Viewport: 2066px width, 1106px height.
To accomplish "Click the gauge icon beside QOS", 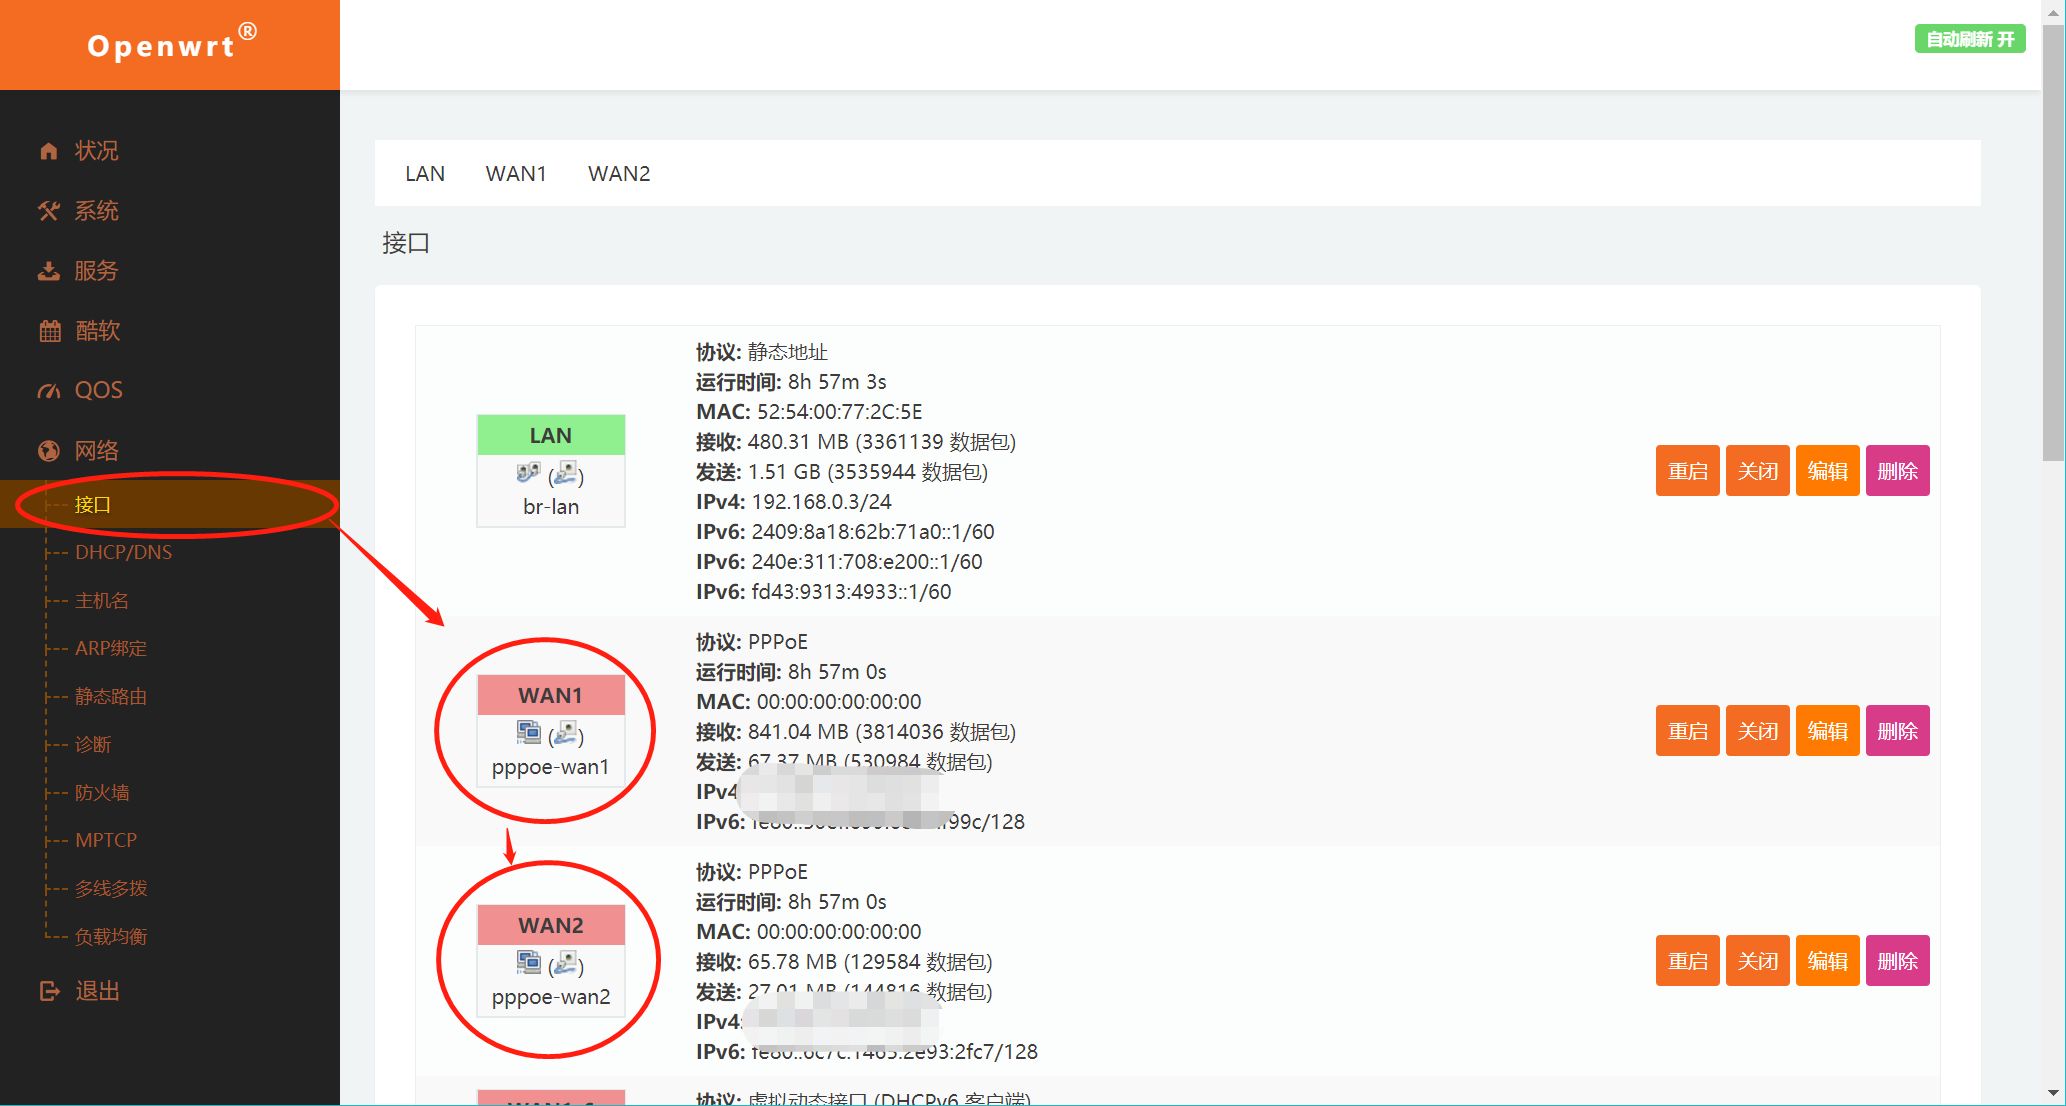I will click(x=48, y=391).
